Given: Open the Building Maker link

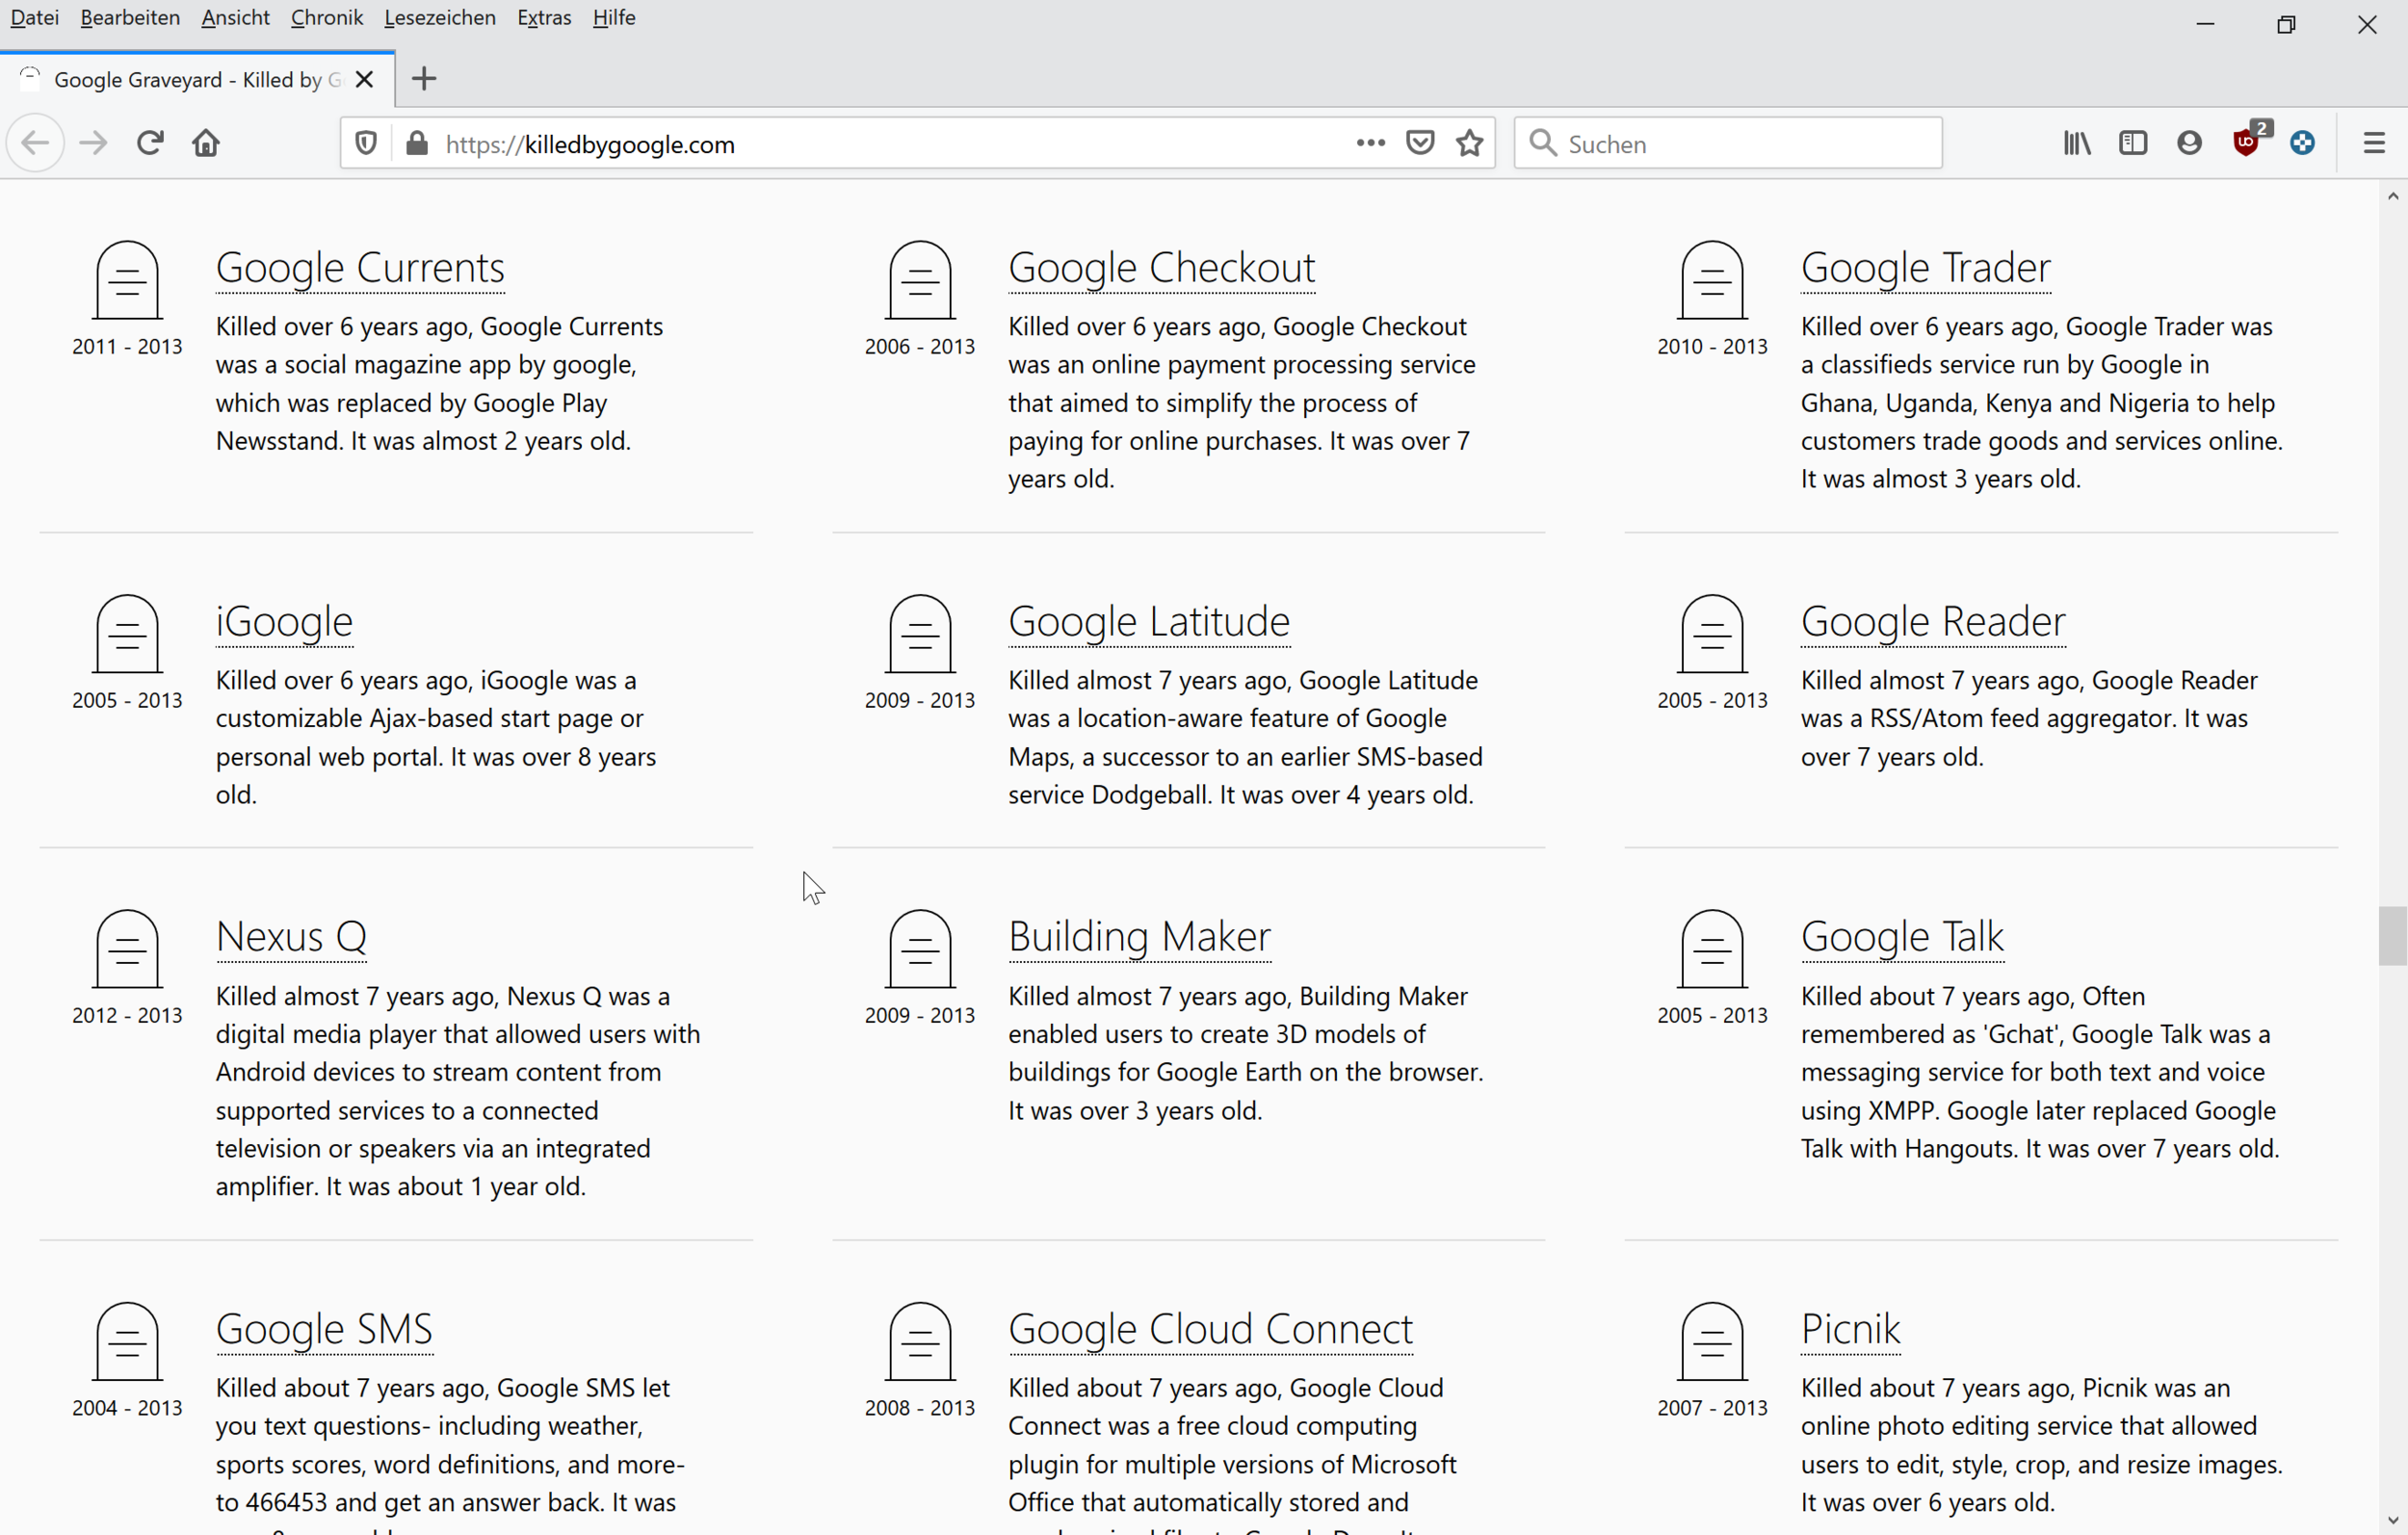Looking at the screenshot, I should click(1140, 937).
